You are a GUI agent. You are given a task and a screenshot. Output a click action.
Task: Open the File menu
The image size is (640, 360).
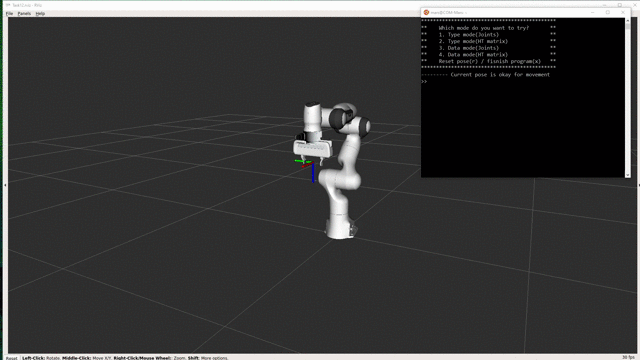pyautogui.click(x=9, y=13)
